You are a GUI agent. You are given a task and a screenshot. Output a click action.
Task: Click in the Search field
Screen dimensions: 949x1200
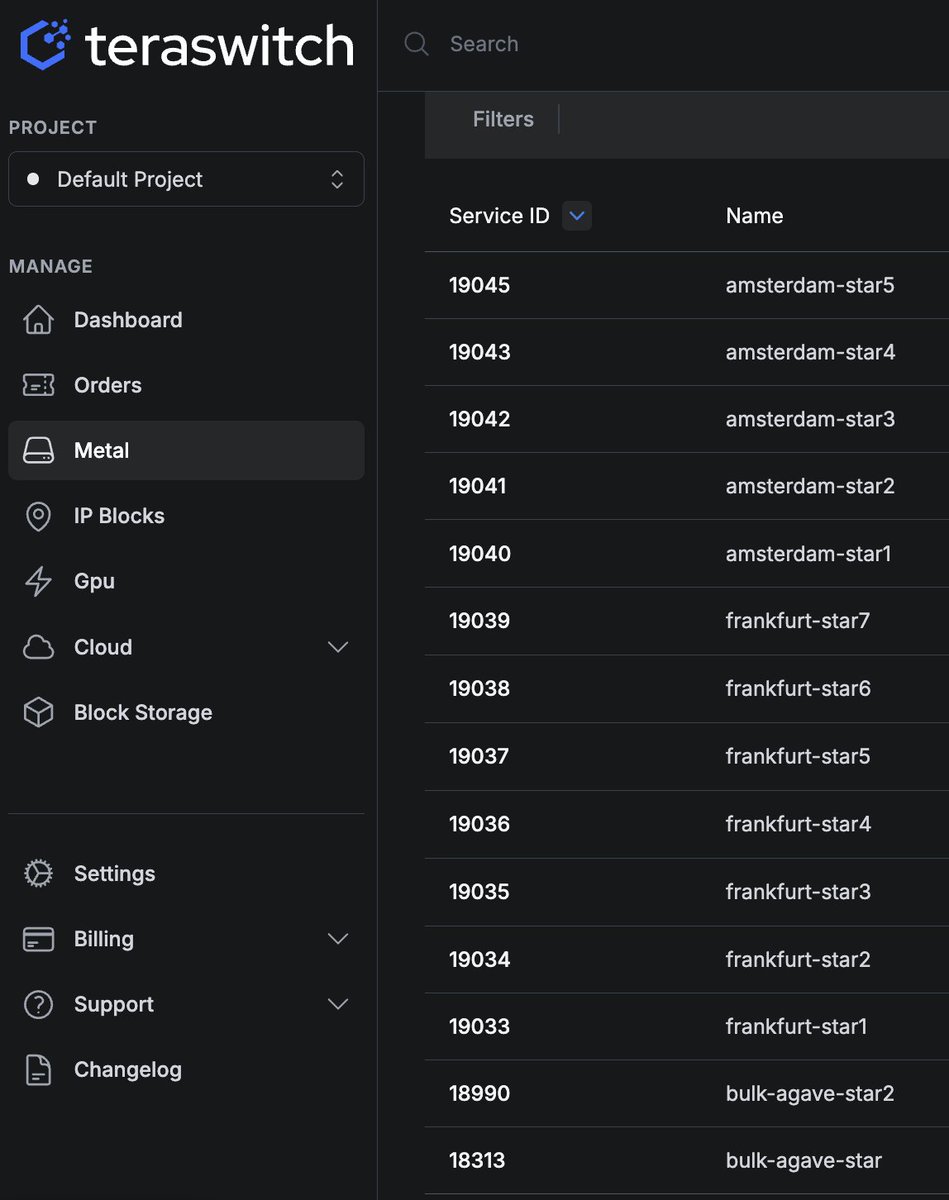pos(650,44)
